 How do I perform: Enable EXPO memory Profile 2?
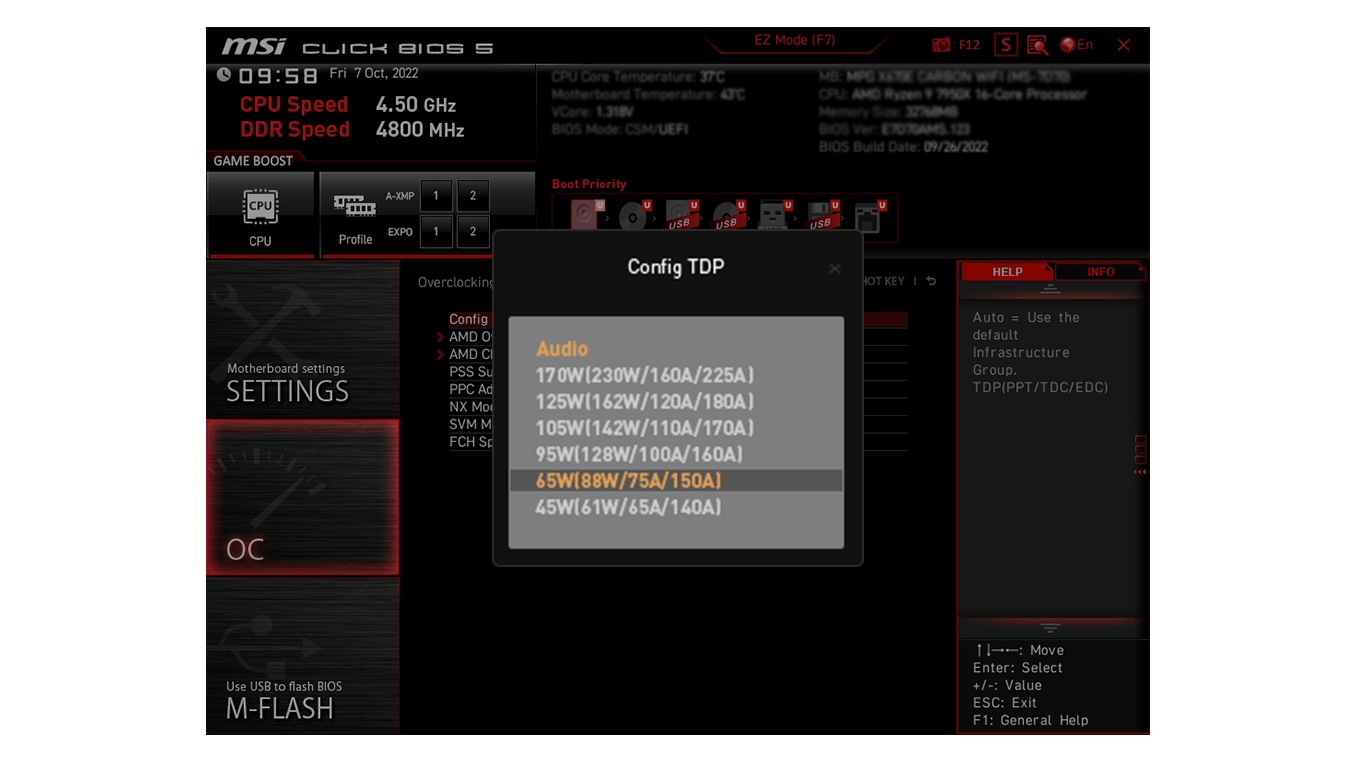click(x=472, y=231)
